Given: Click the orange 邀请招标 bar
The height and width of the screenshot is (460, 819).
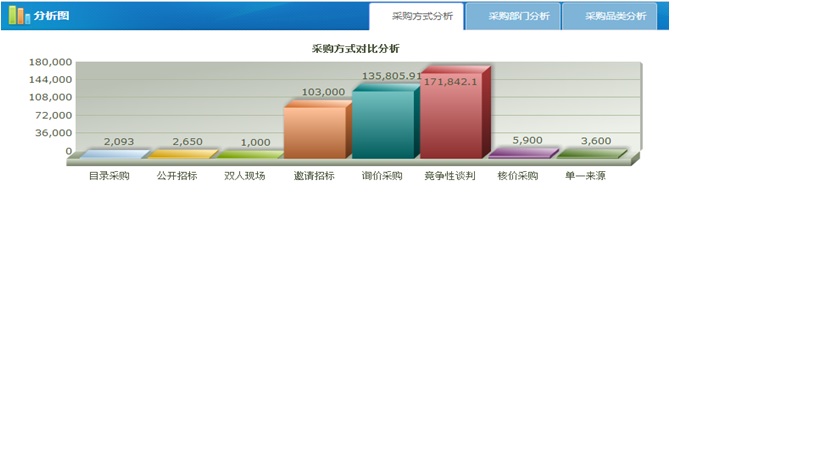Looking at the screenshot, I should pos(315,131).
